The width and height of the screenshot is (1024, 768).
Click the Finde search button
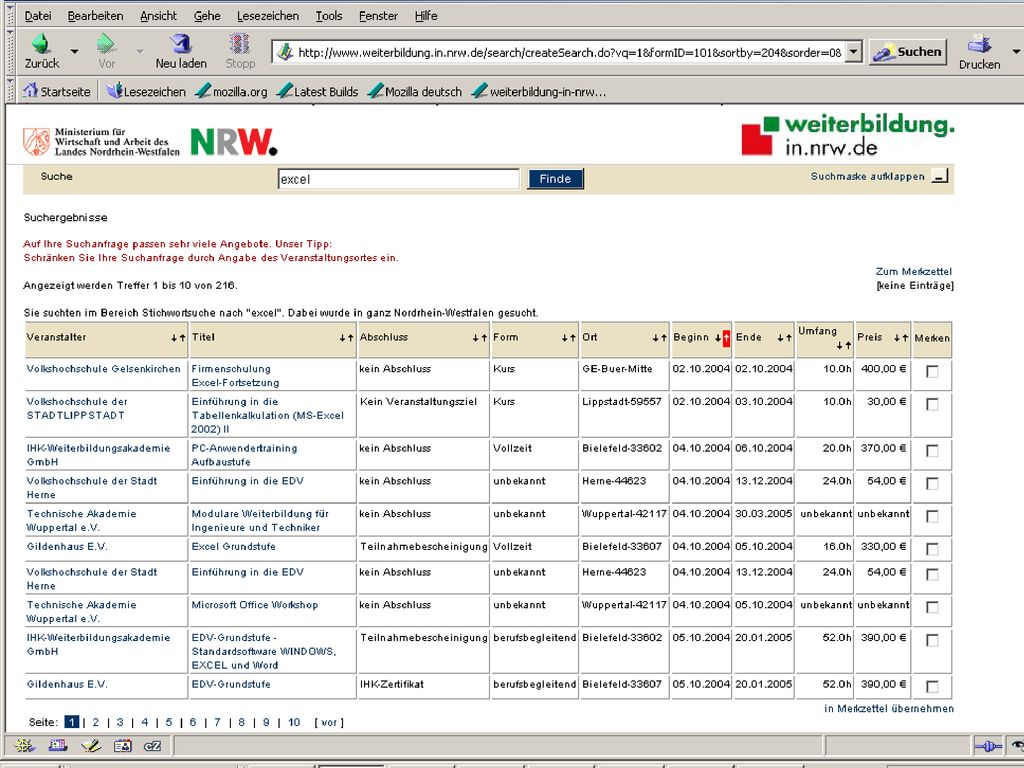pyautogui.click(x=555, y=179)
